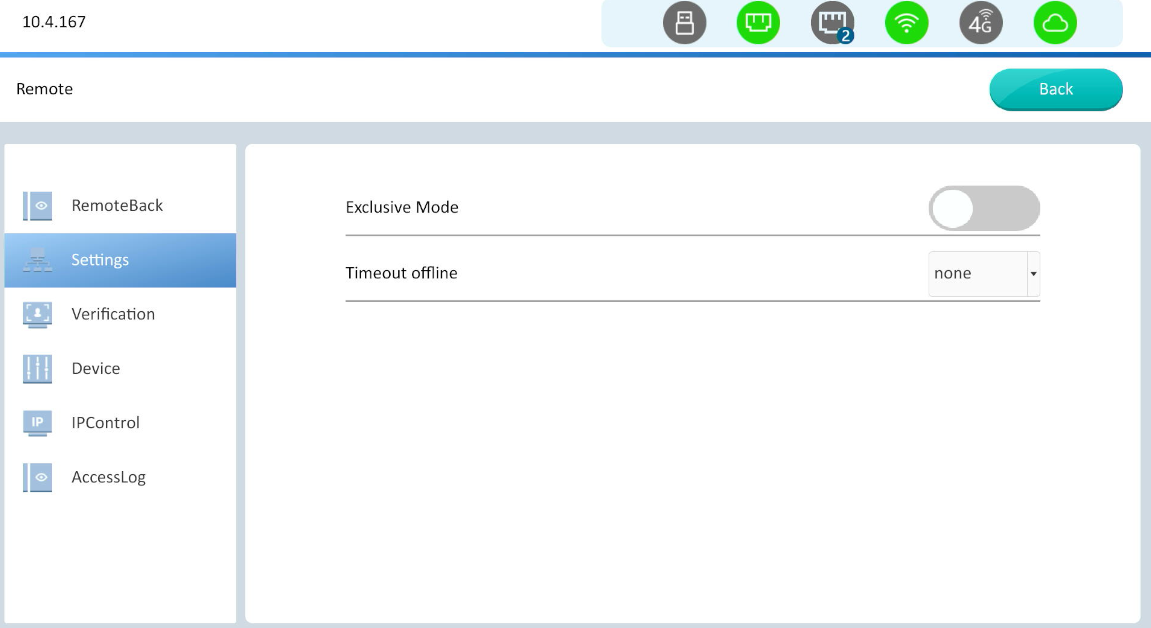This screenshot has height=628, width=1151.
Task: Click the Verification face-scan icon
Action: (x=37, y=314)
